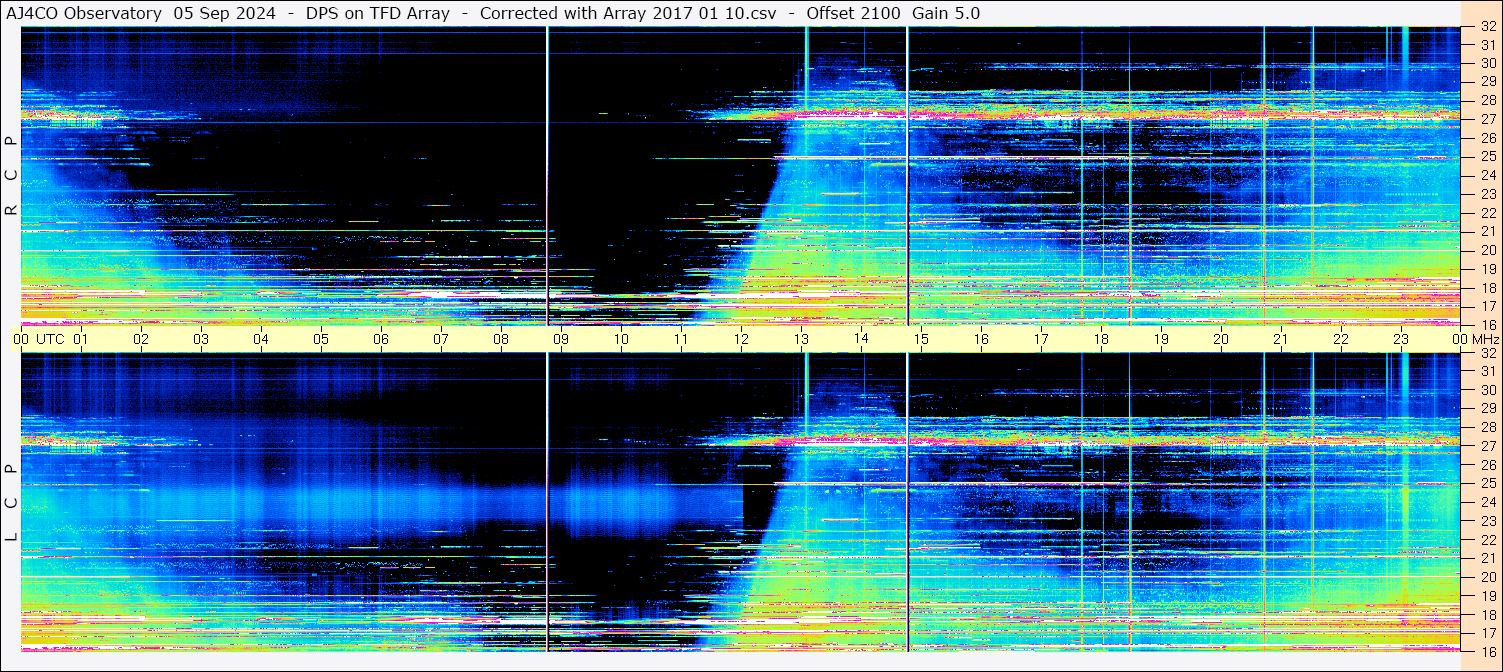Click the 28 MHz tick of RCP panel
This screenshot has width=1503, height=672.
coord(1487,101)
